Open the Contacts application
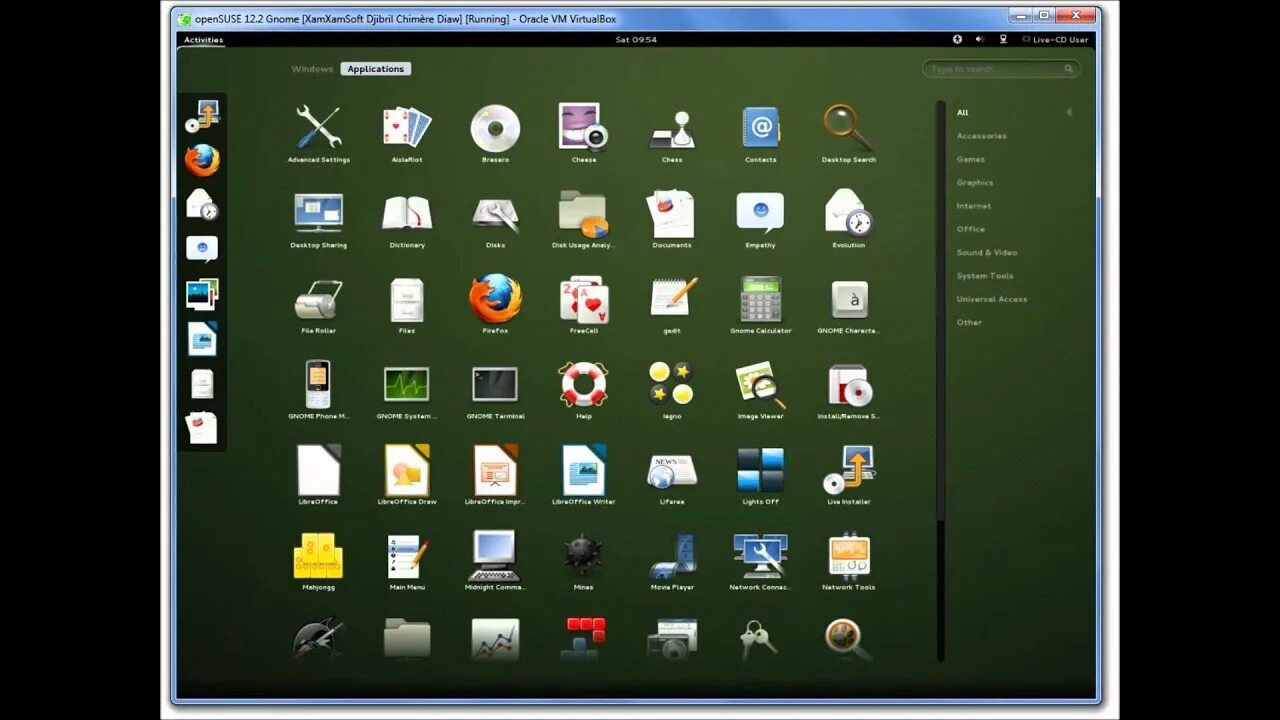This screenshot has width=1280, height=720. 760,133
